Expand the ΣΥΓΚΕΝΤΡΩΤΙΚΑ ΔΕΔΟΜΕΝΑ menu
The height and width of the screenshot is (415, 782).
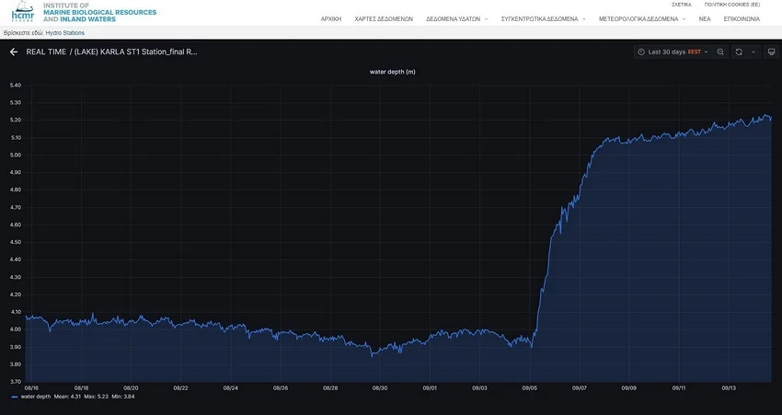542,19
